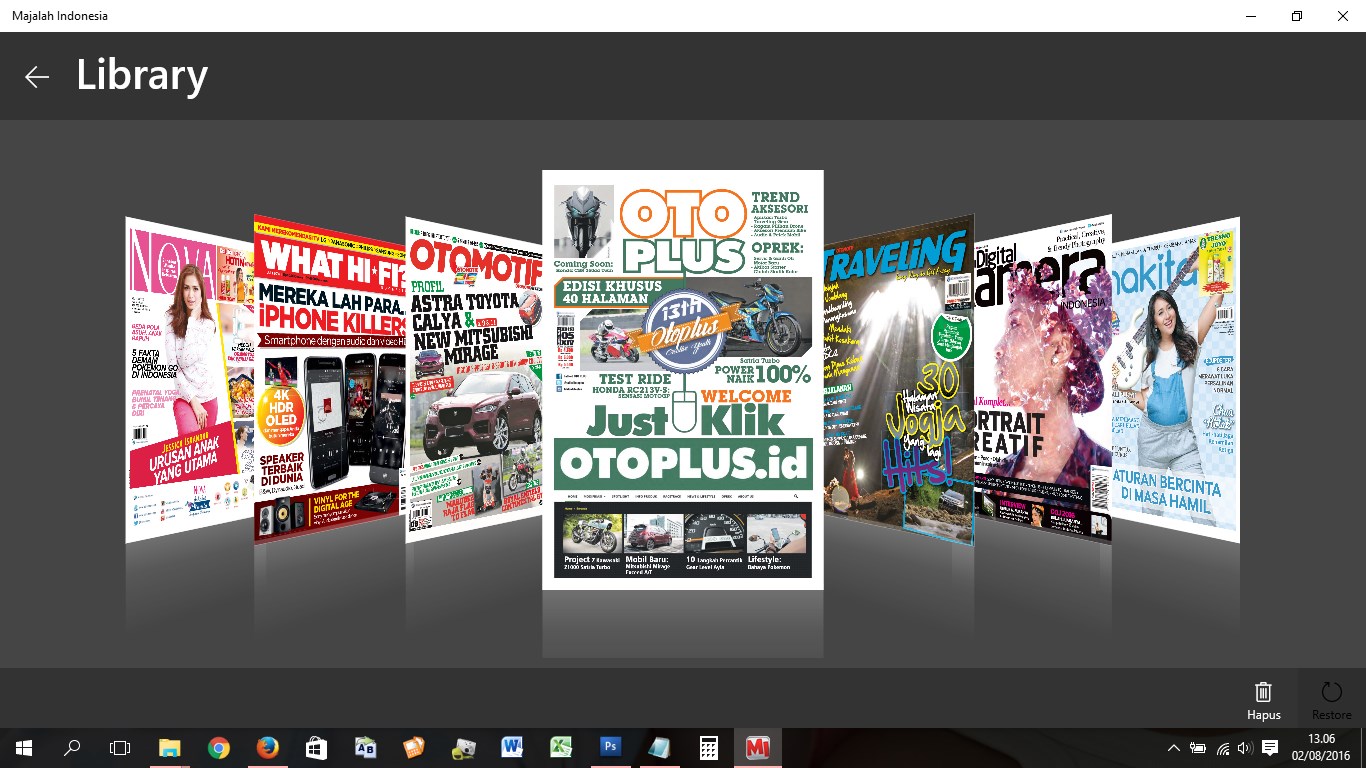This screenshot has height=768, width=1366.
Task: Open the Calculator taskbar icon
Action: click(708, 747)
